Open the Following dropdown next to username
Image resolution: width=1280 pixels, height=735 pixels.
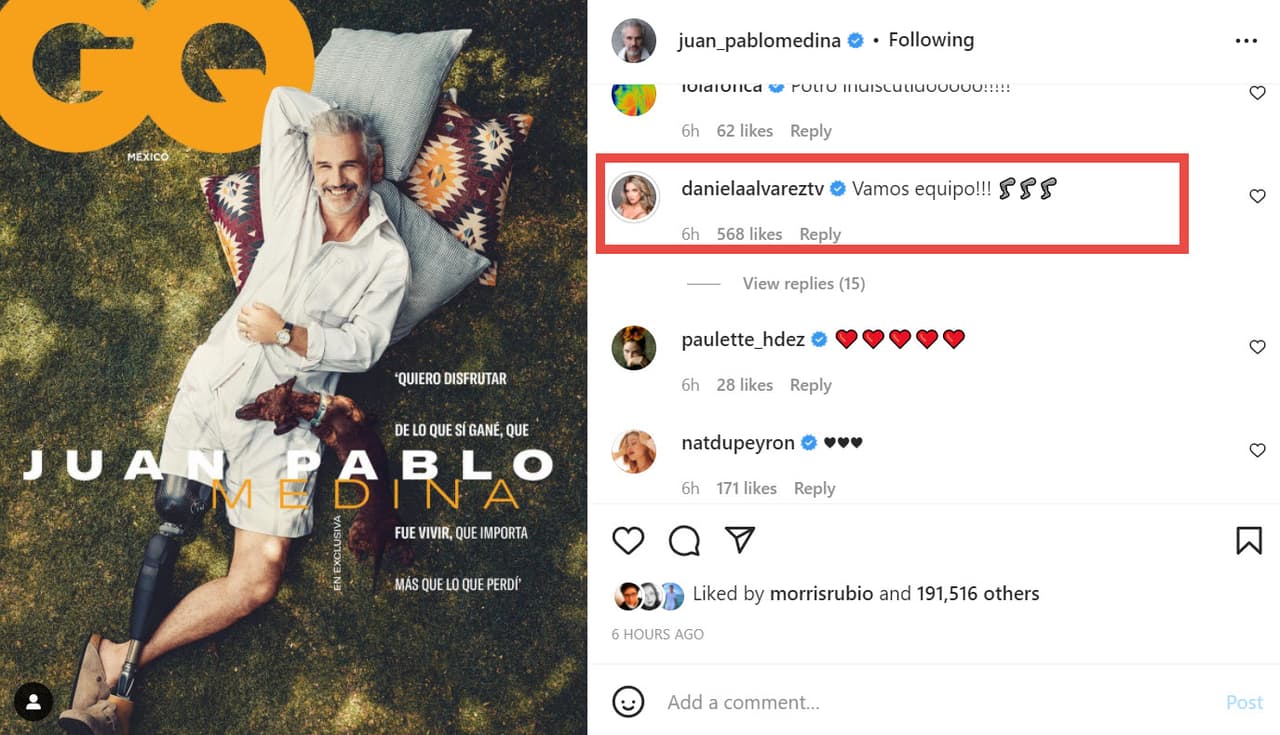(931, 40)
